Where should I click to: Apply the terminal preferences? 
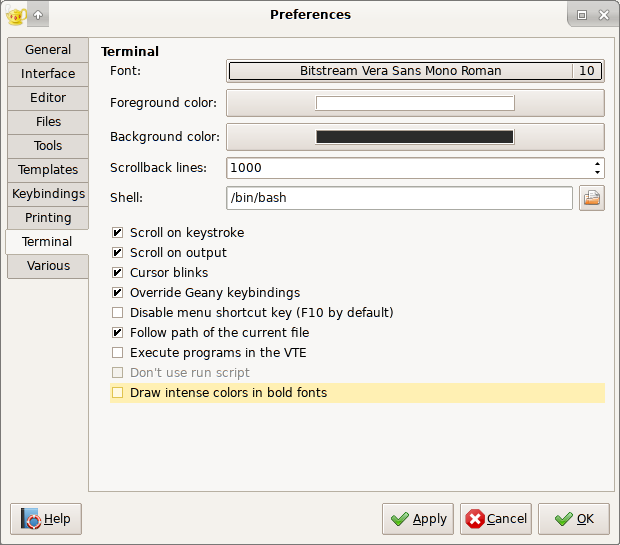(x=418, y=519)
